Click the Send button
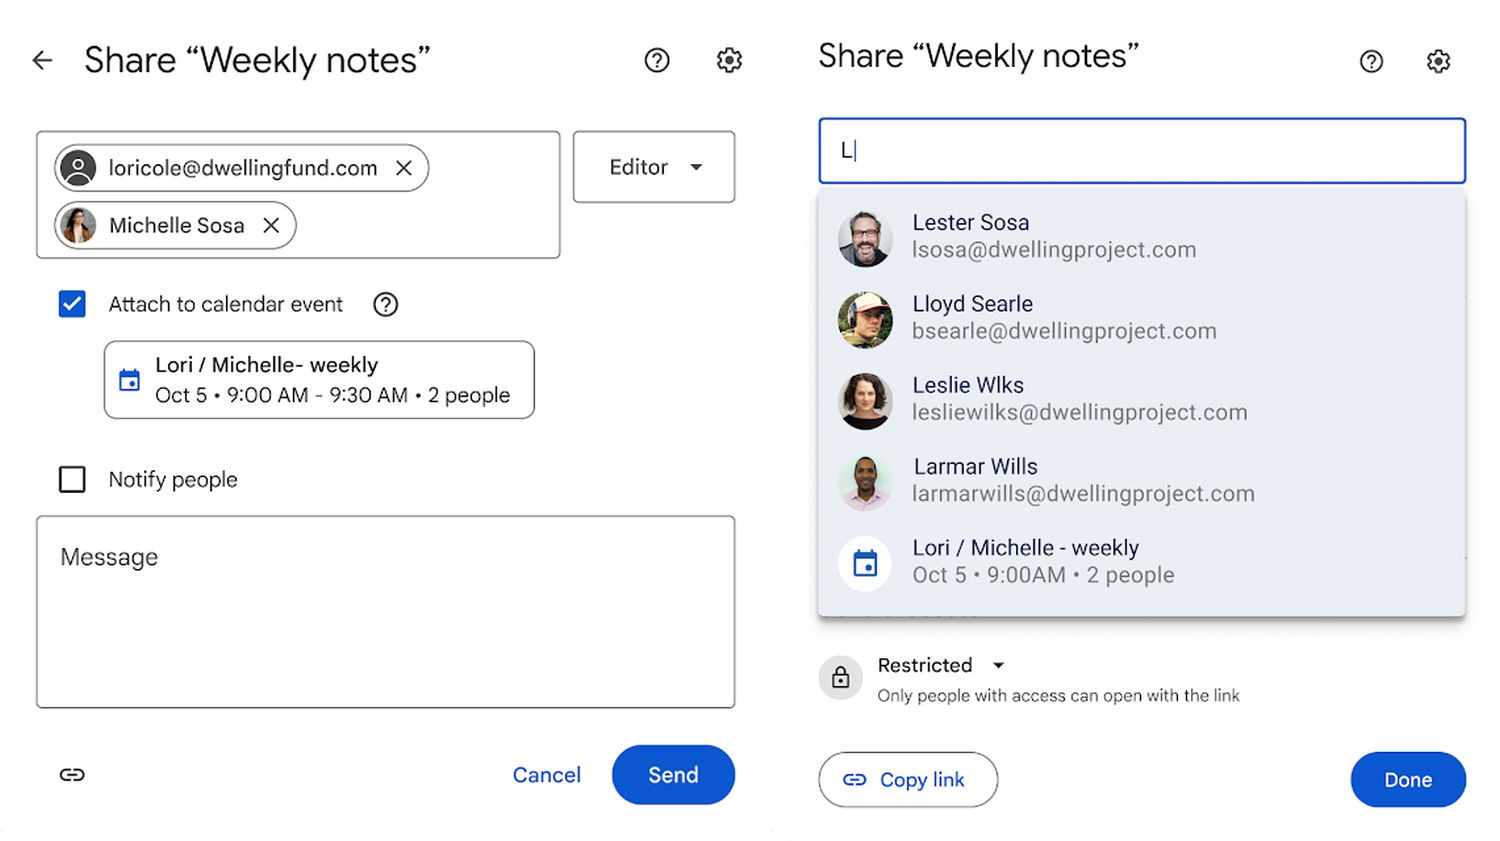 [x=673, y=775]
